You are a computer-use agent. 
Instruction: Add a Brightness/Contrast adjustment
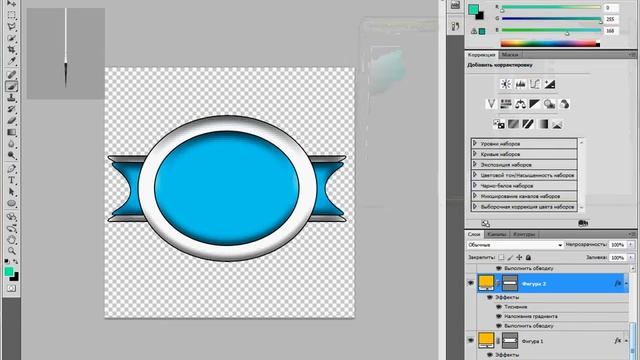coord(506,84)
